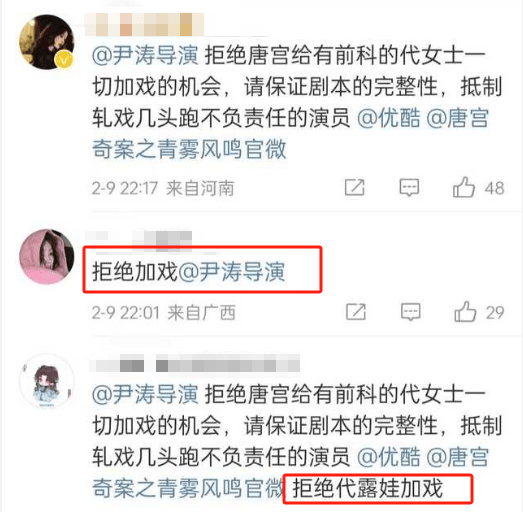Reply to the first comment from 河南

(x=409, y=187)
